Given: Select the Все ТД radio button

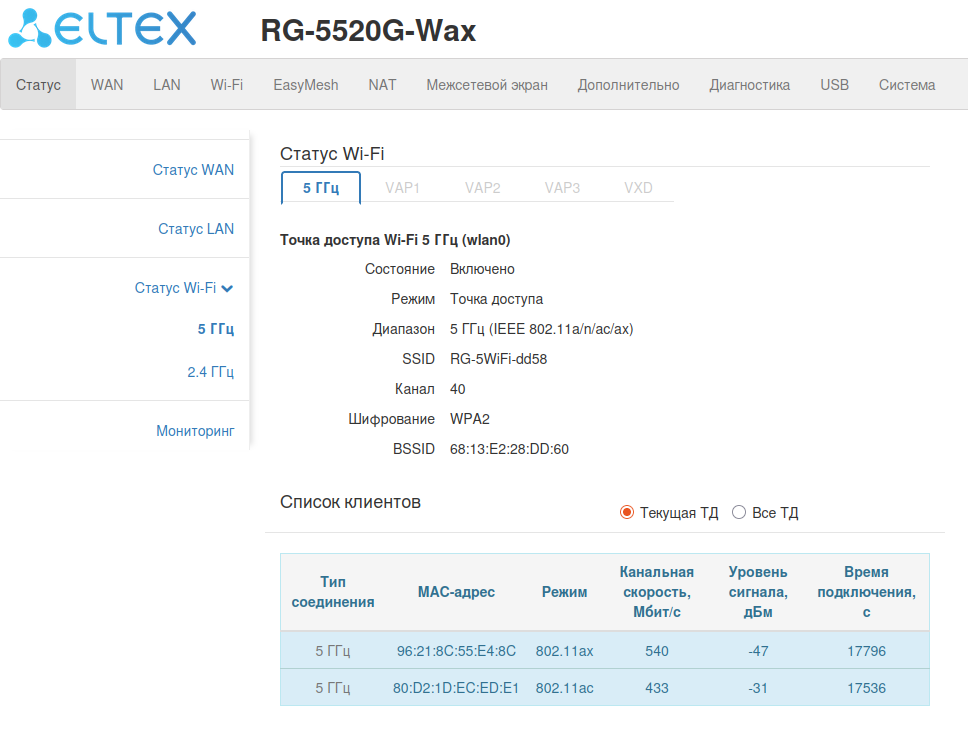Looking at the screenshot, I should click(738, 513).
